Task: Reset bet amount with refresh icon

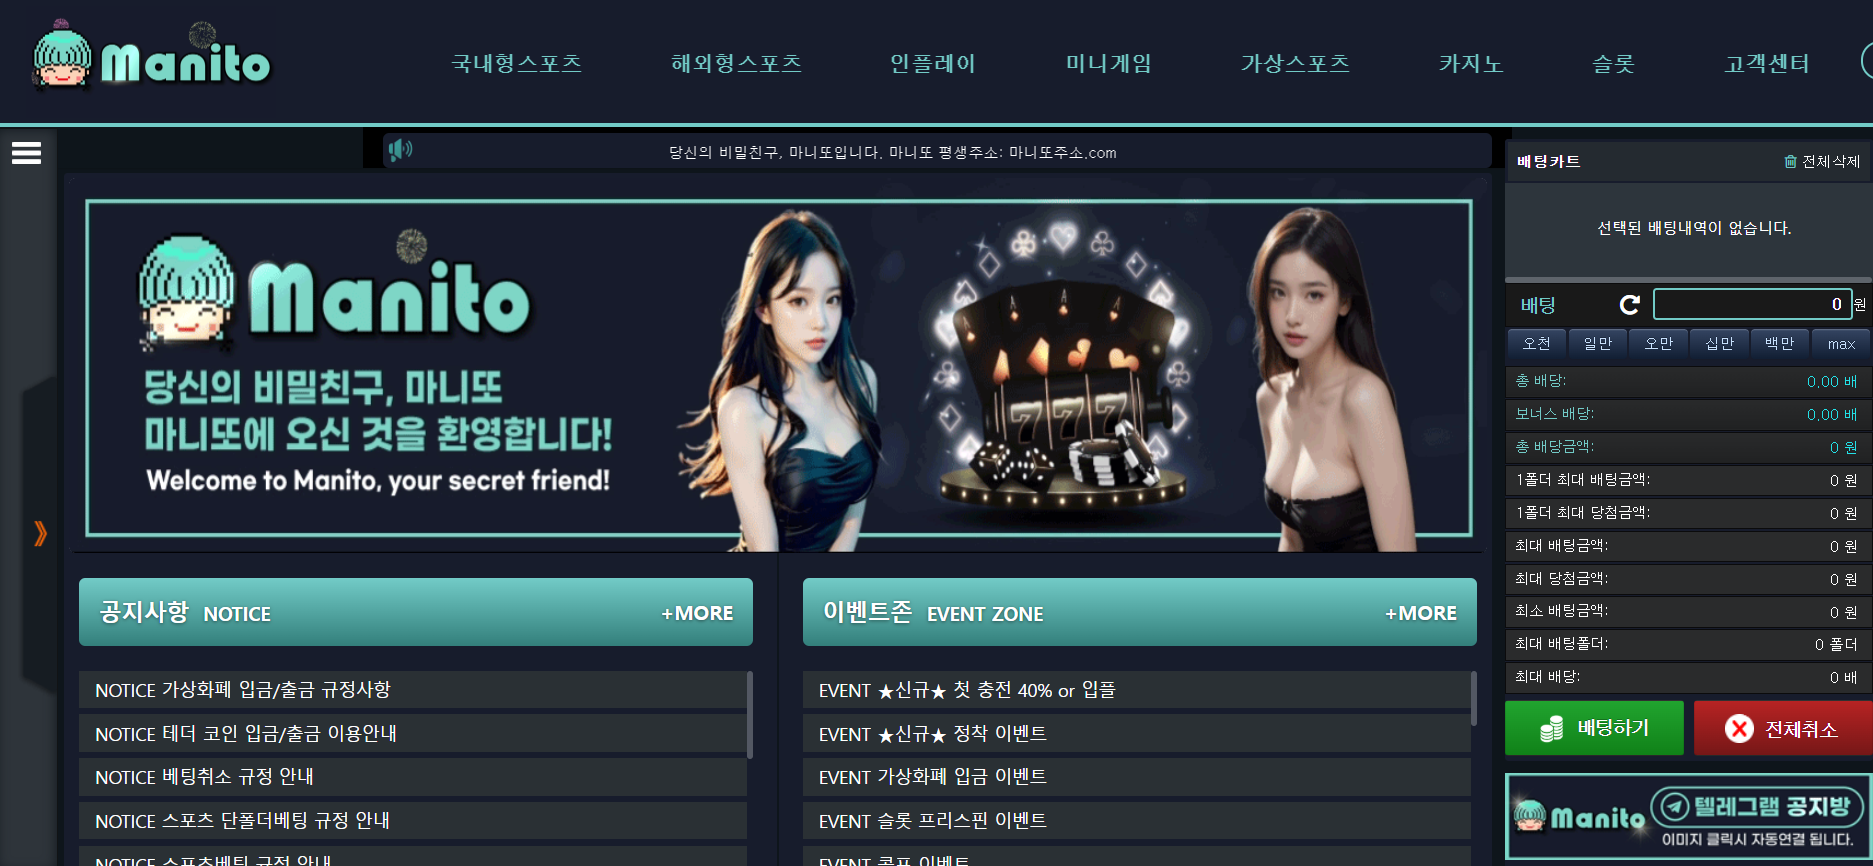Action: (x=1629, y=304)
